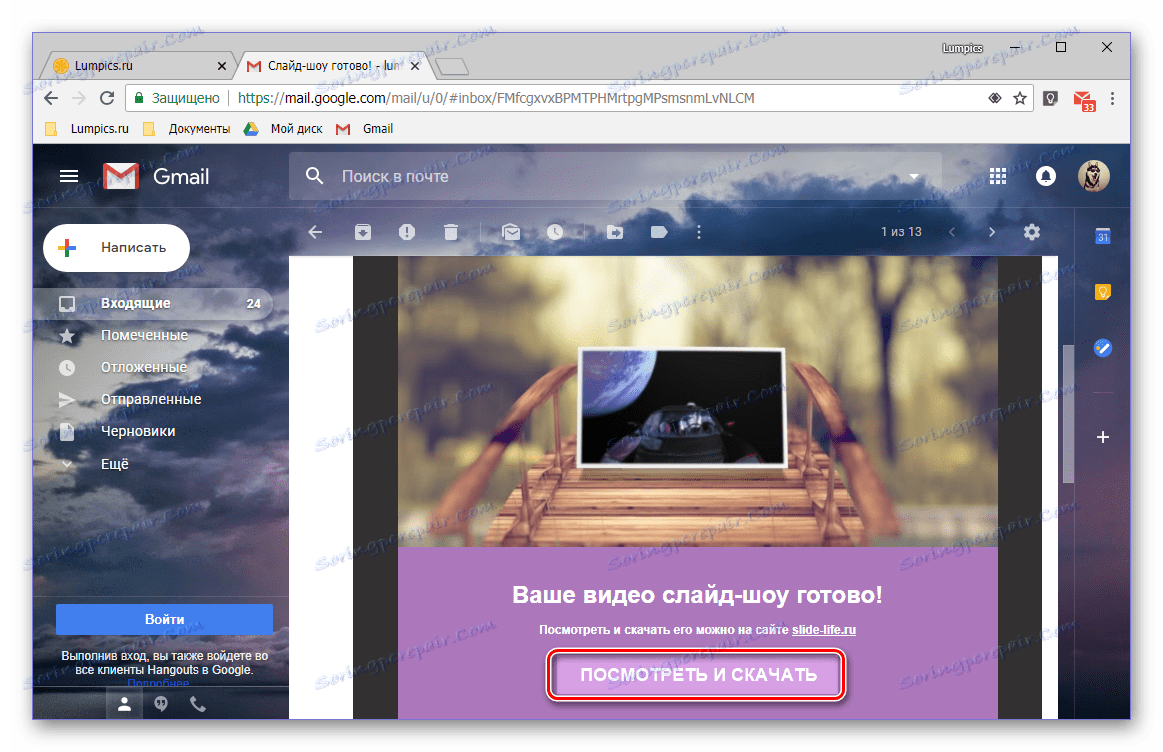Mark the email as unread
The width and height of the screenshot is (1163, 752).
pos(510,232)
